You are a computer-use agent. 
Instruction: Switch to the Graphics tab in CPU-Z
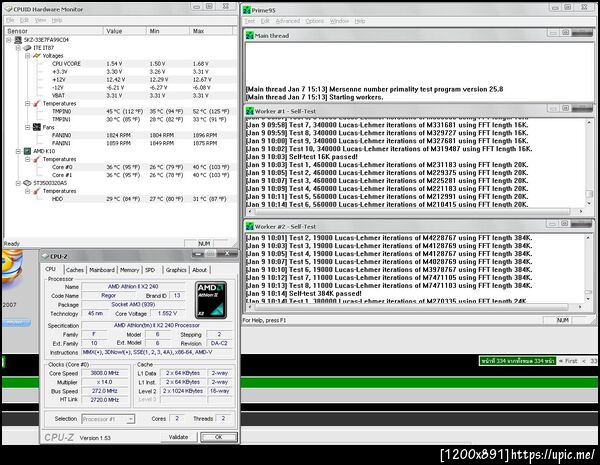pos(176,270)
